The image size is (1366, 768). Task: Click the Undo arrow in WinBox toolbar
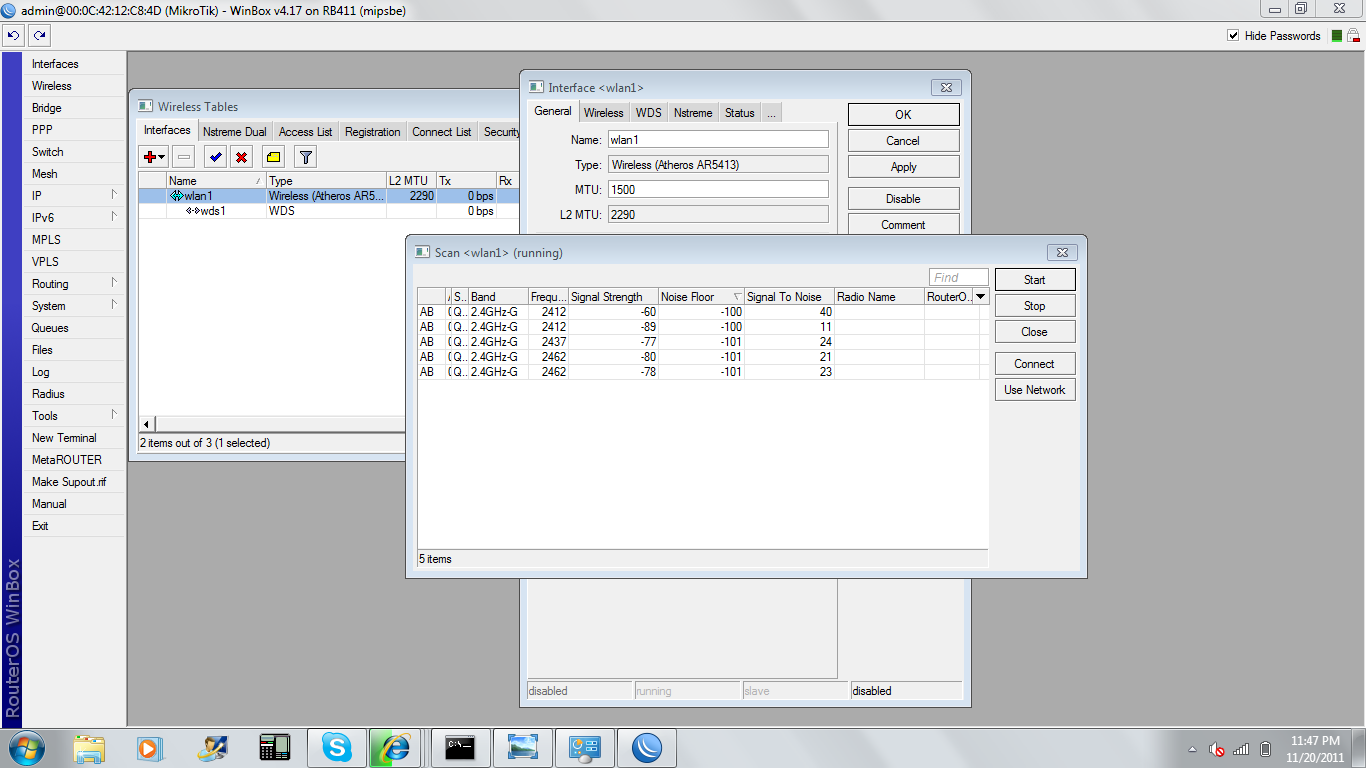click(x=13, y=35)
